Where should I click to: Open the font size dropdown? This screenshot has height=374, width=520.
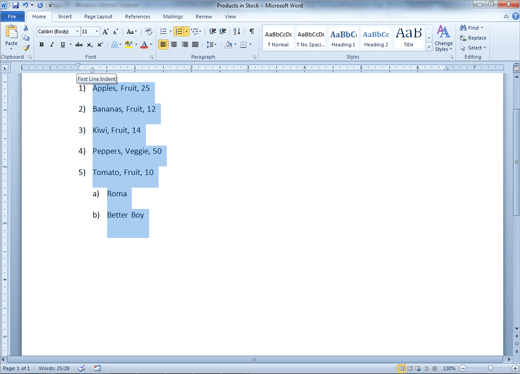97,32
